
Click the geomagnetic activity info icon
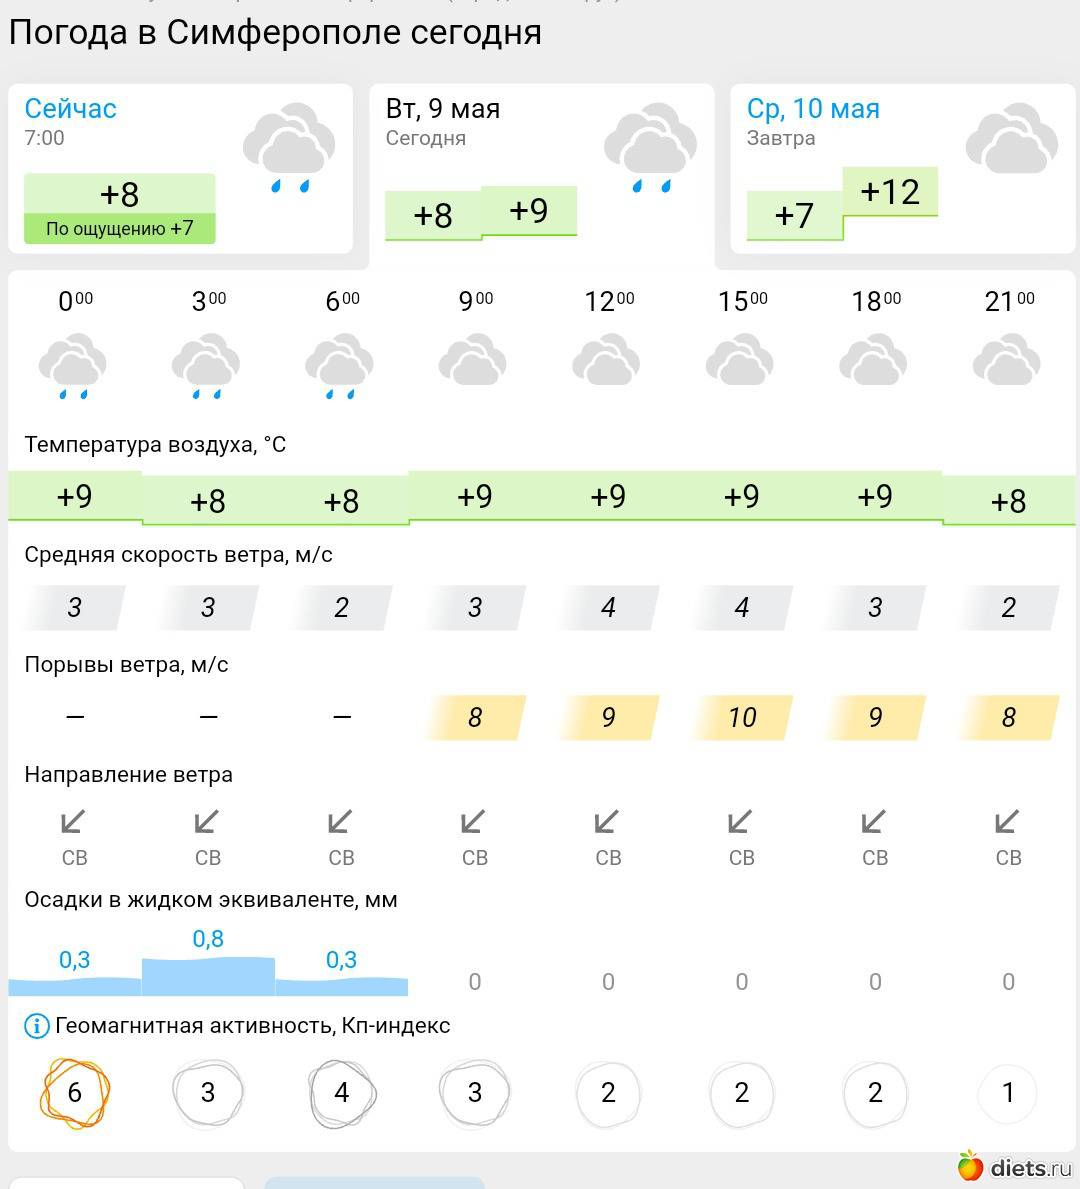coord(36,1026)
